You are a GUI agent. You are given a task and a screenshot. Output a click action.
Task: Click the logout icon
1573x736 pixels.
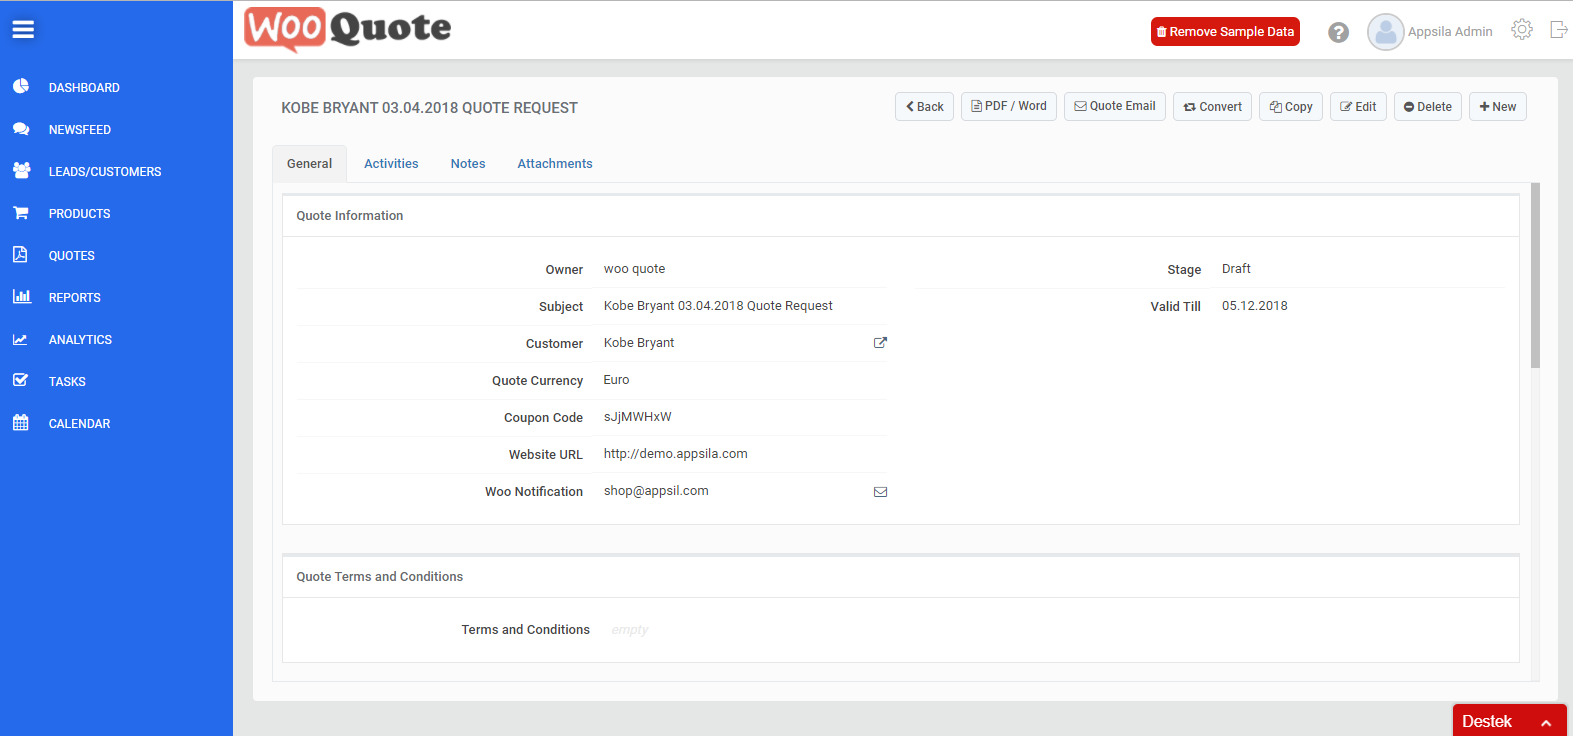click(x=1558, y=30)
